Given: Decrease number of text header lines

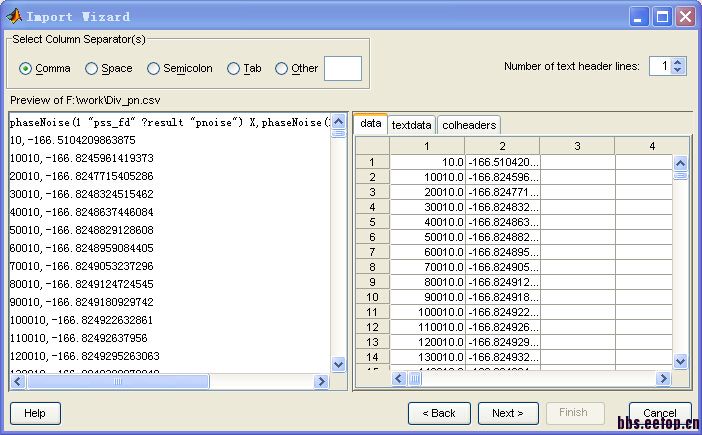Looking at the screenshot, I should point(679,71).
